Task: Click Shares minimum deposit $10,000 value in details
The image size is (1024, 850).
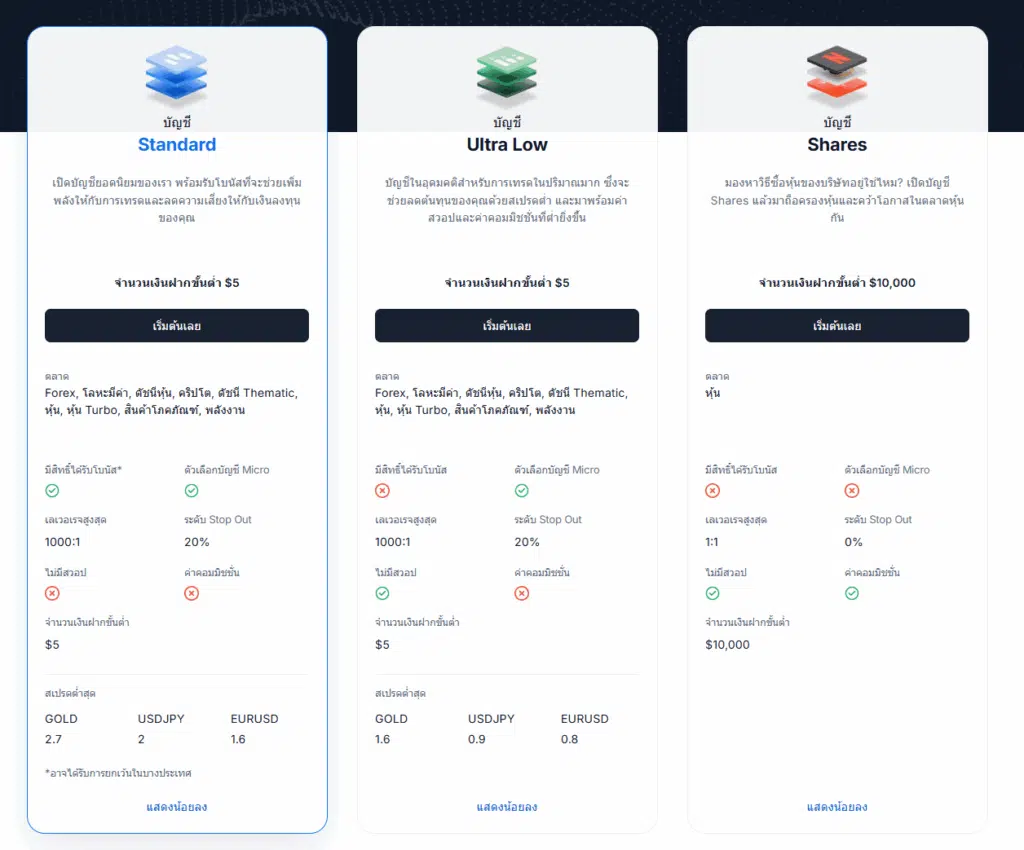Action: (728, 644)
